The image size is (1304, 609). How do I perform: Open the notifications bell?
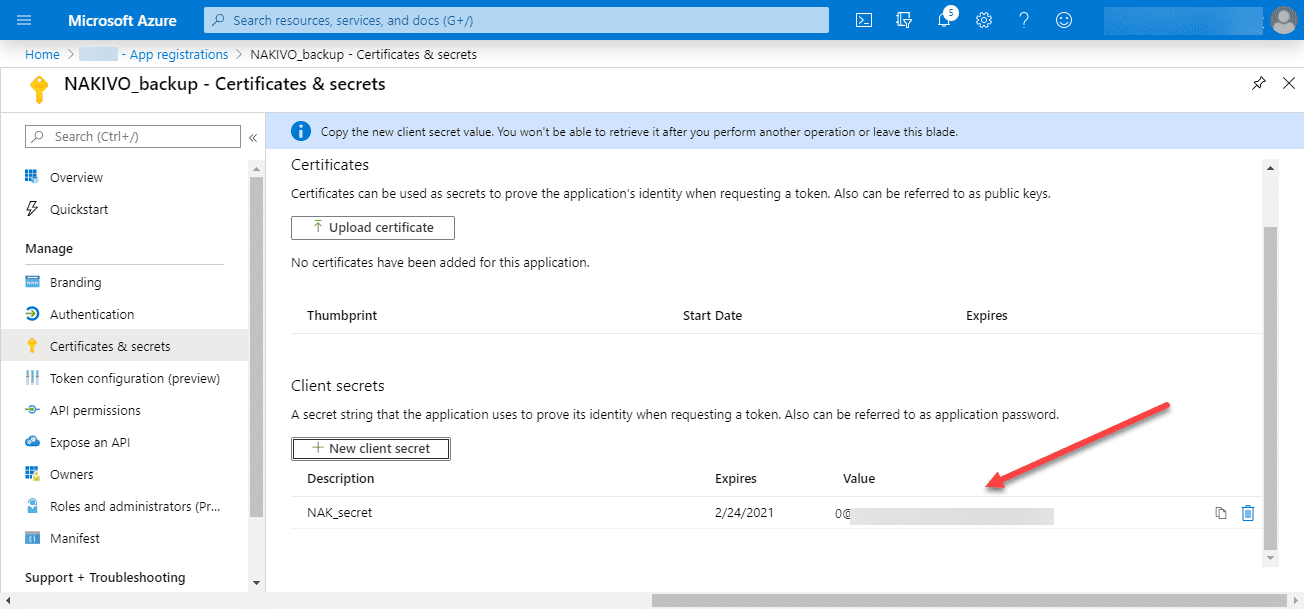944,20
